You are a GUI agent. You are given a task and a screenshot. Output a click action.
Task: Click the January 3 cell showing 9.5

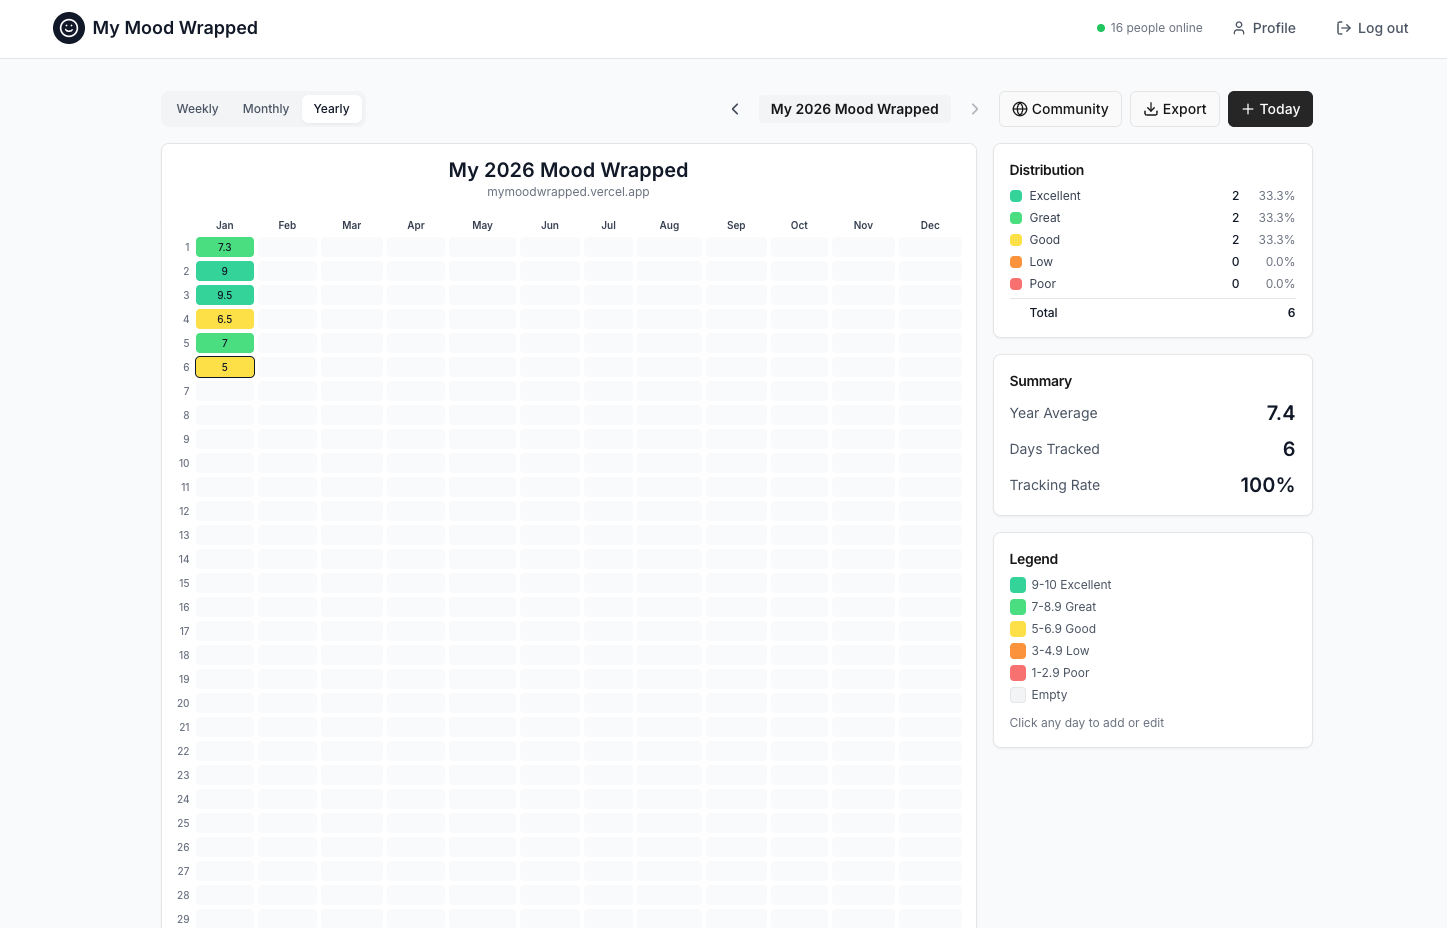(224, 295)
